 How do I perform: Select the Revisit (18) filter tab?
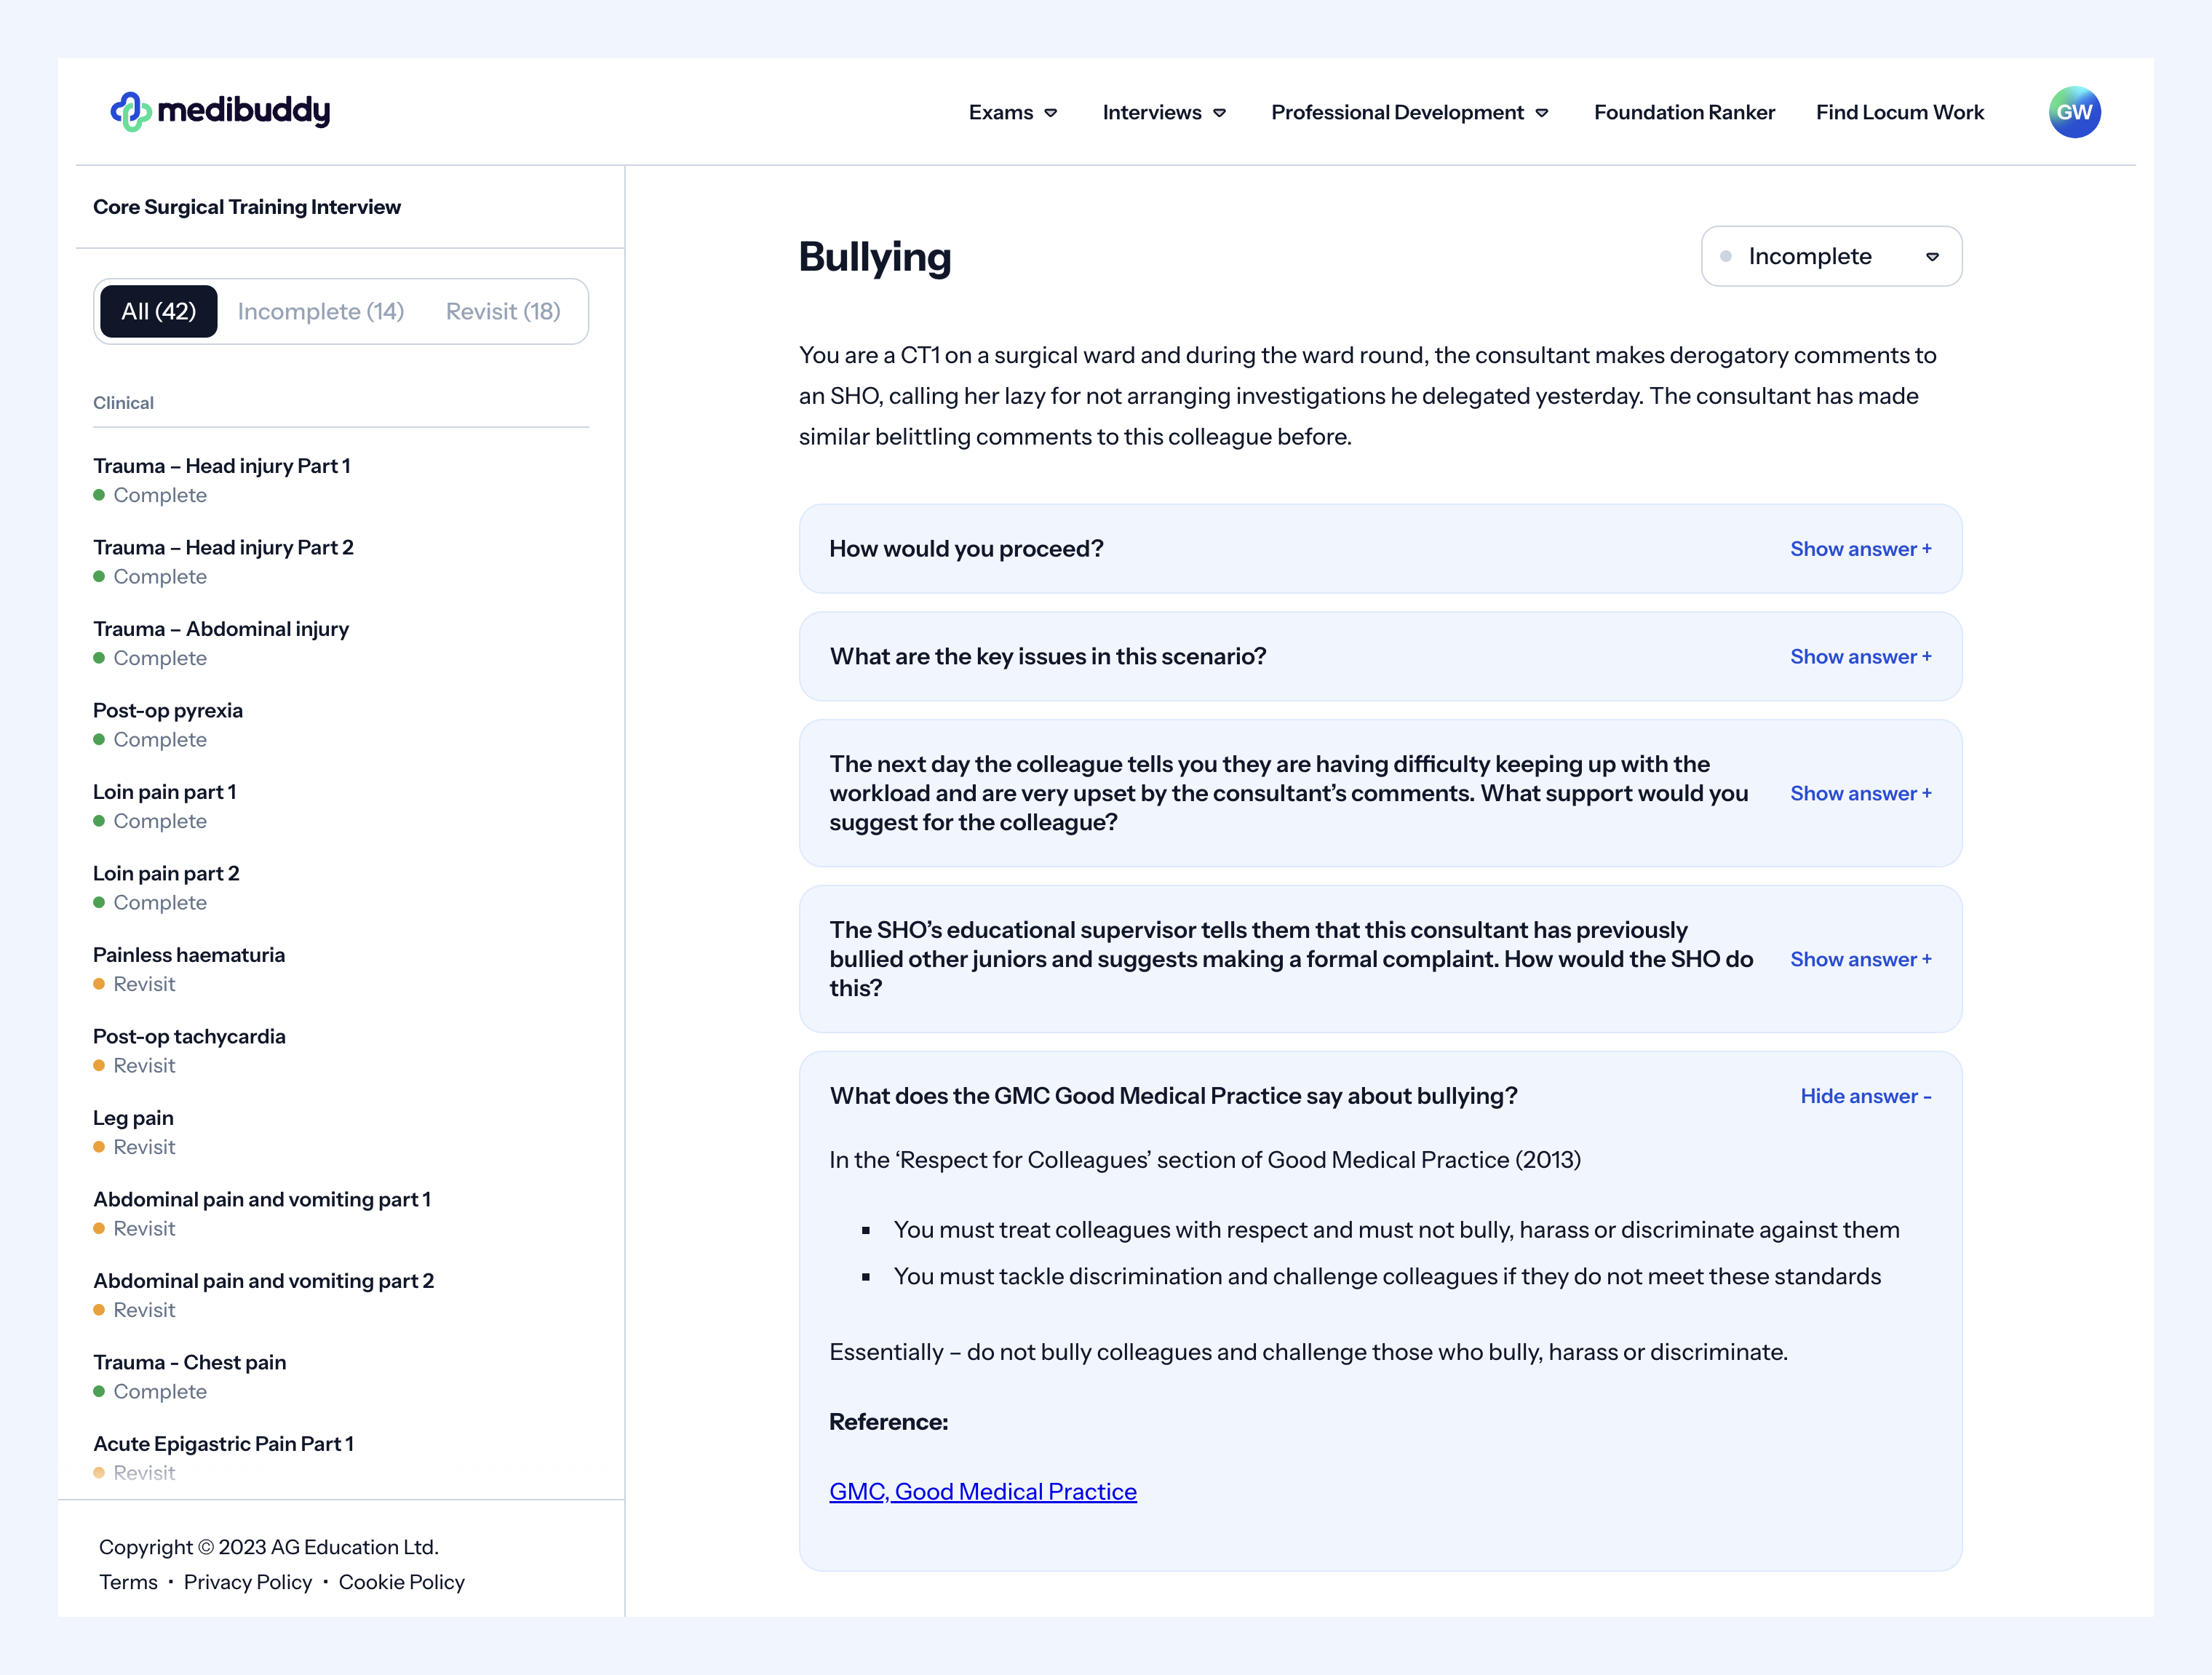[503, 311]
